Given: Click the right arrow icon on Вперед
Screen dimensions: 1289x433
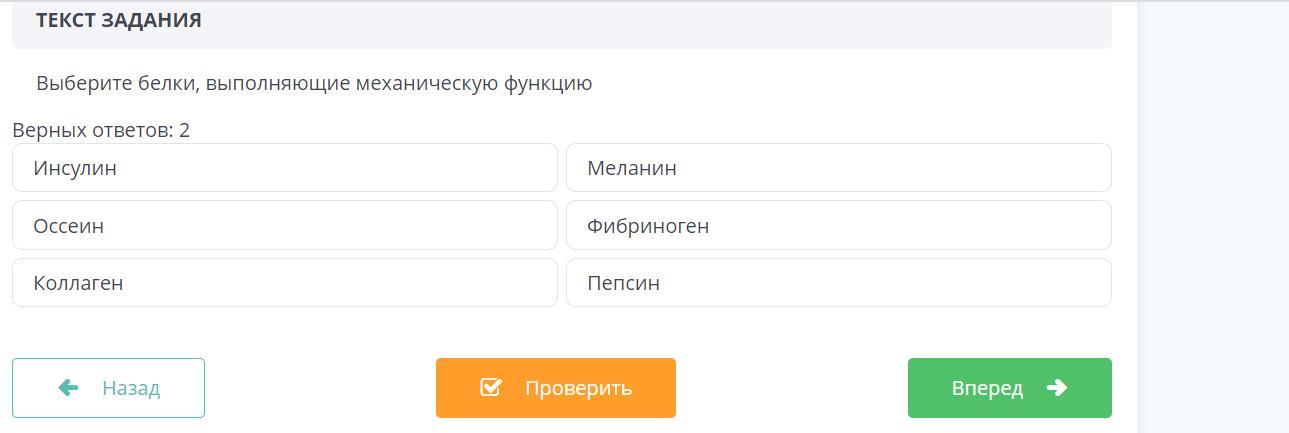Looking at the screenshot, I should click(1057, 387).
